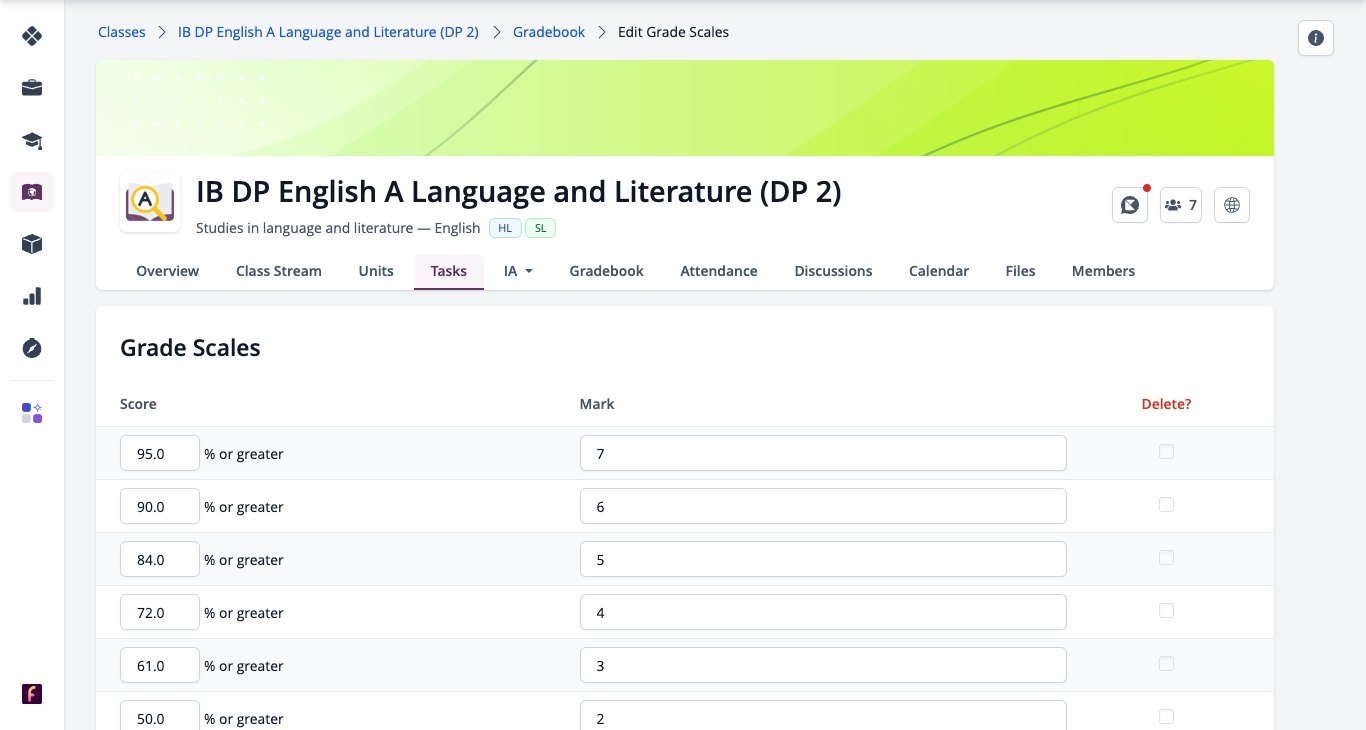Viewport: 1366px width, 730px height.
Task: Open the briefcase icon in sidebar
Action: point(32,88)
